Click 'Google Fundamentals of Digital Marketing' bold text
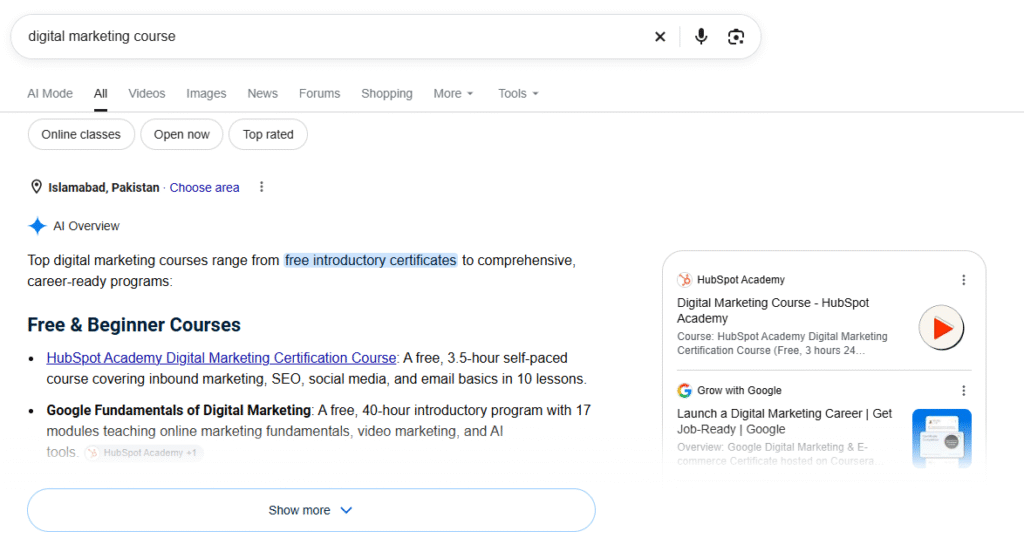This screenshot has width=1024, height=545. [178, 411]
